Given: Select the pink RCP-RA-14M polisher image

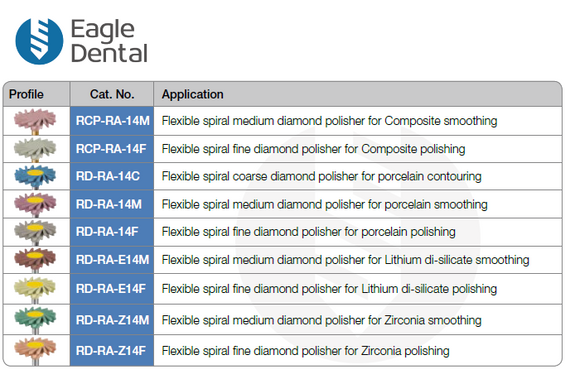Looking at the screenshot, I should click(x=35, y=121).
